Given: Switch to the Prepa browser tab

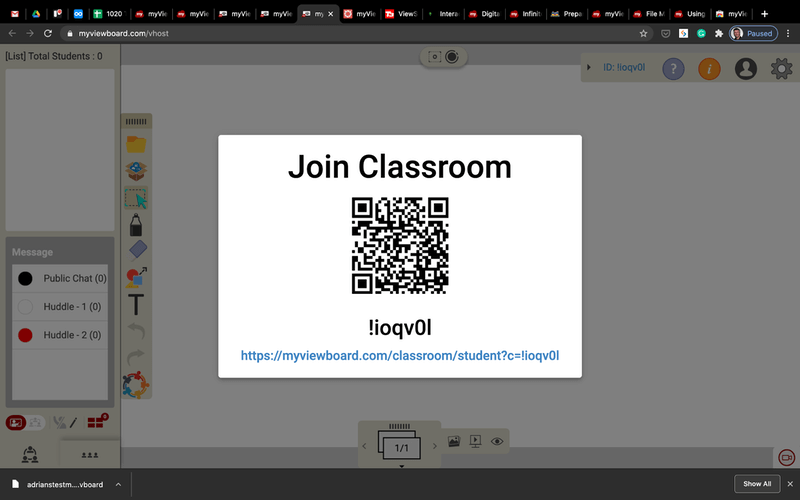Looking at the screenshot, I should point(567,14).
